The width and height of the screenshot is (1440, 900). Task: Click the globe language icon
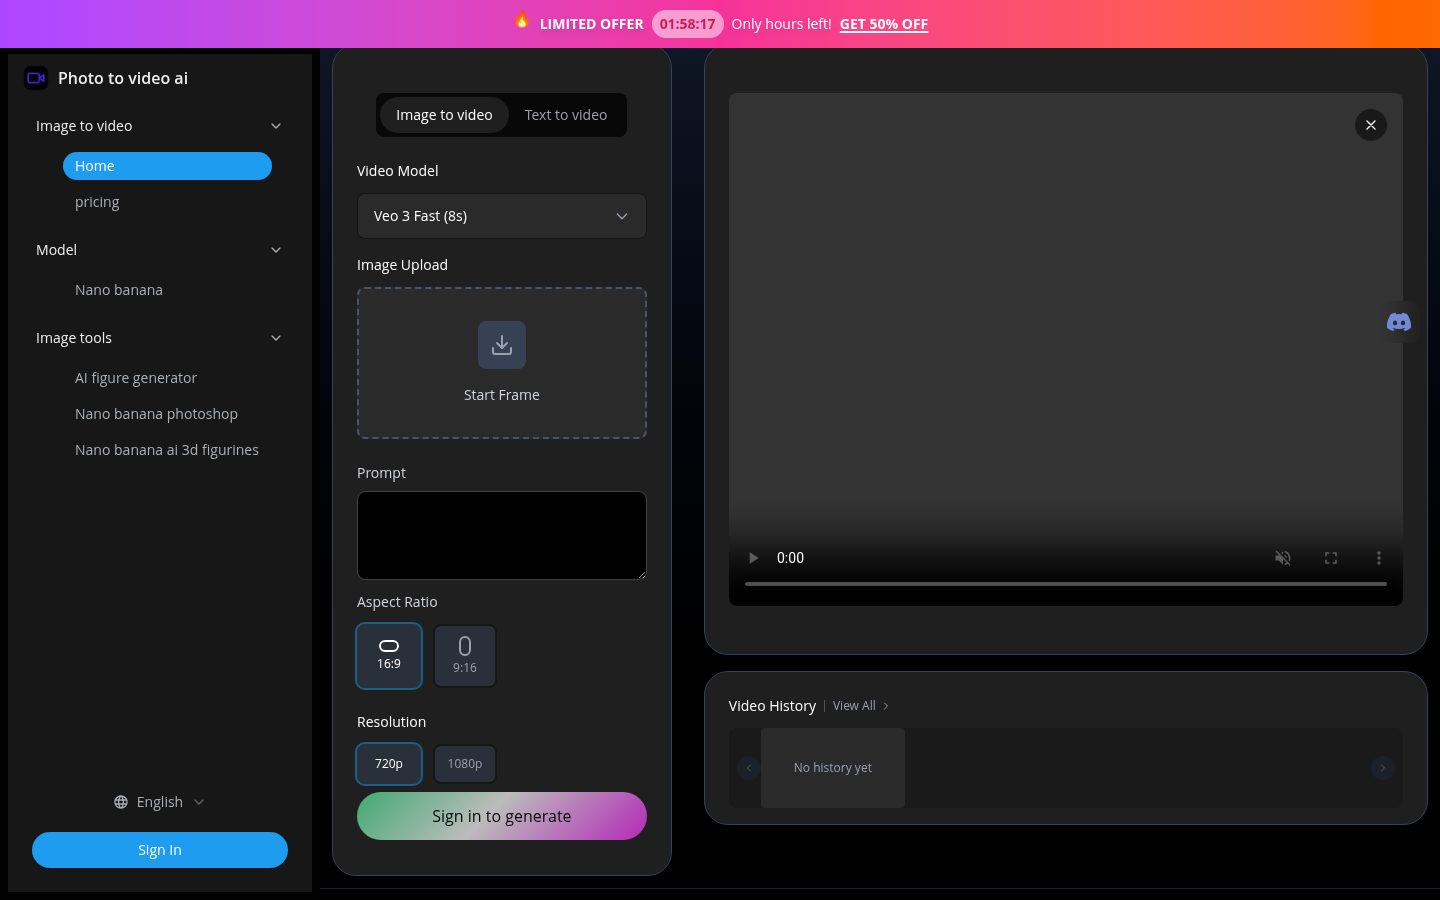pyautogui.click(x=121, y=802)
